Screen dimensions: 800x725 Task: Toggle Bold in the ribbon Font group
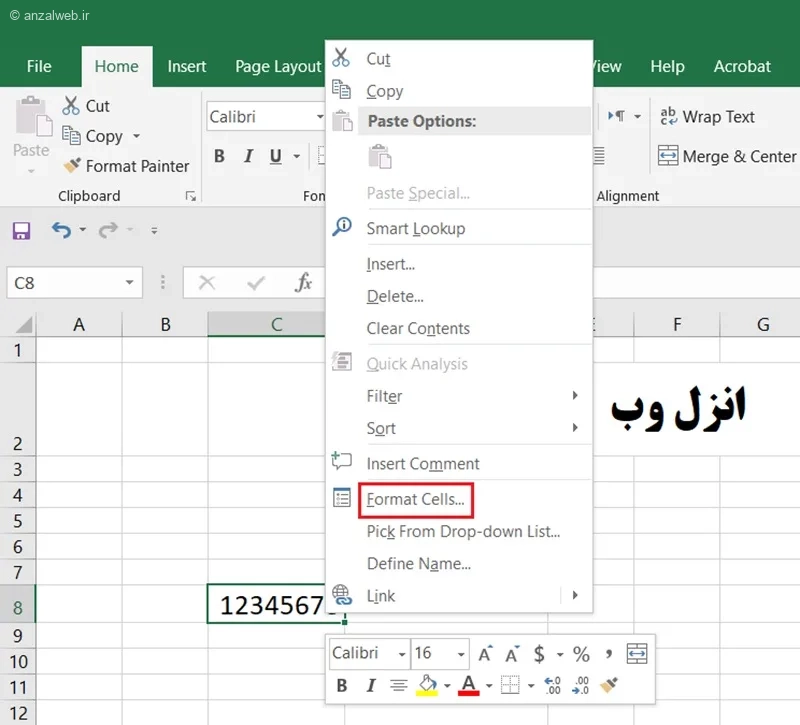219,156
